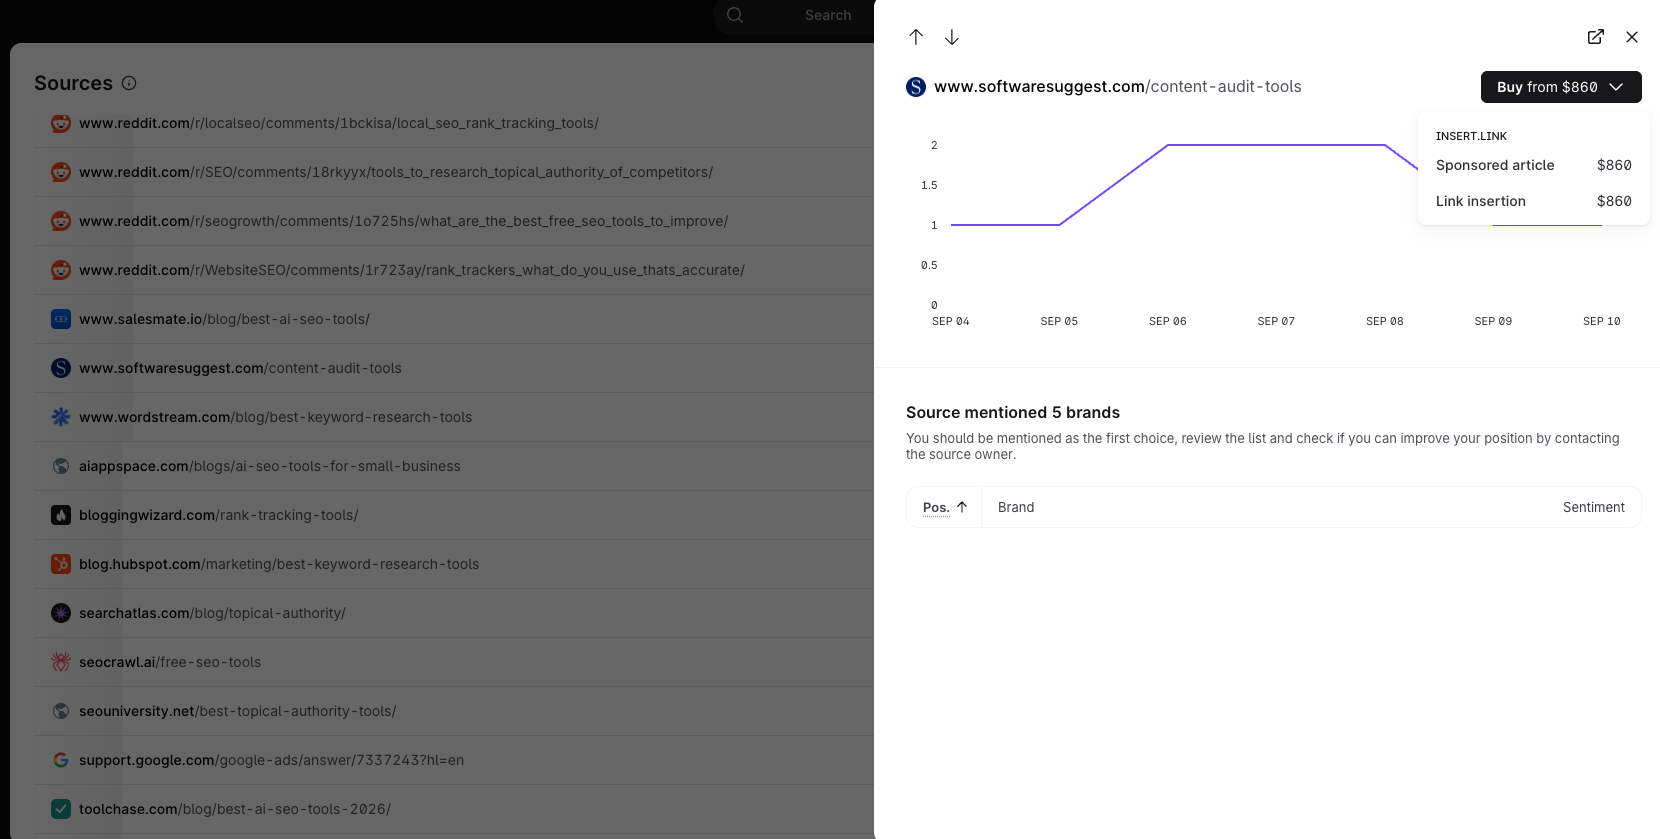Image resolution: width=1660 pixels, height=839 pixels.
Task: Select Sponsored article $860 option
Action: (1533, 165)
